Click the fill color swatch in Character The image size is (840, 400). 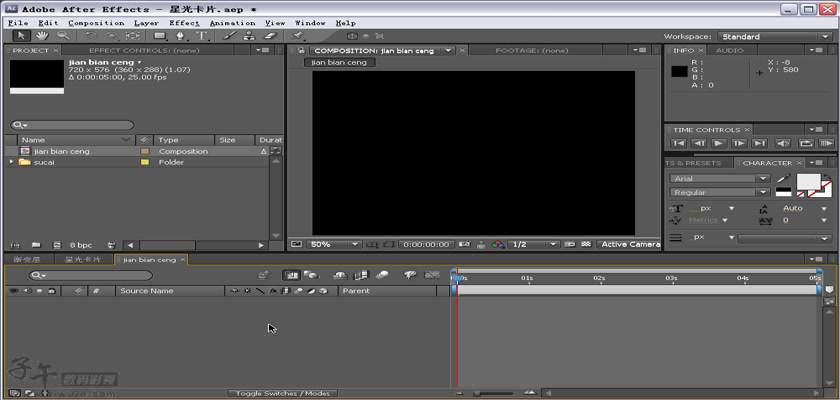(x=808, y=182)
